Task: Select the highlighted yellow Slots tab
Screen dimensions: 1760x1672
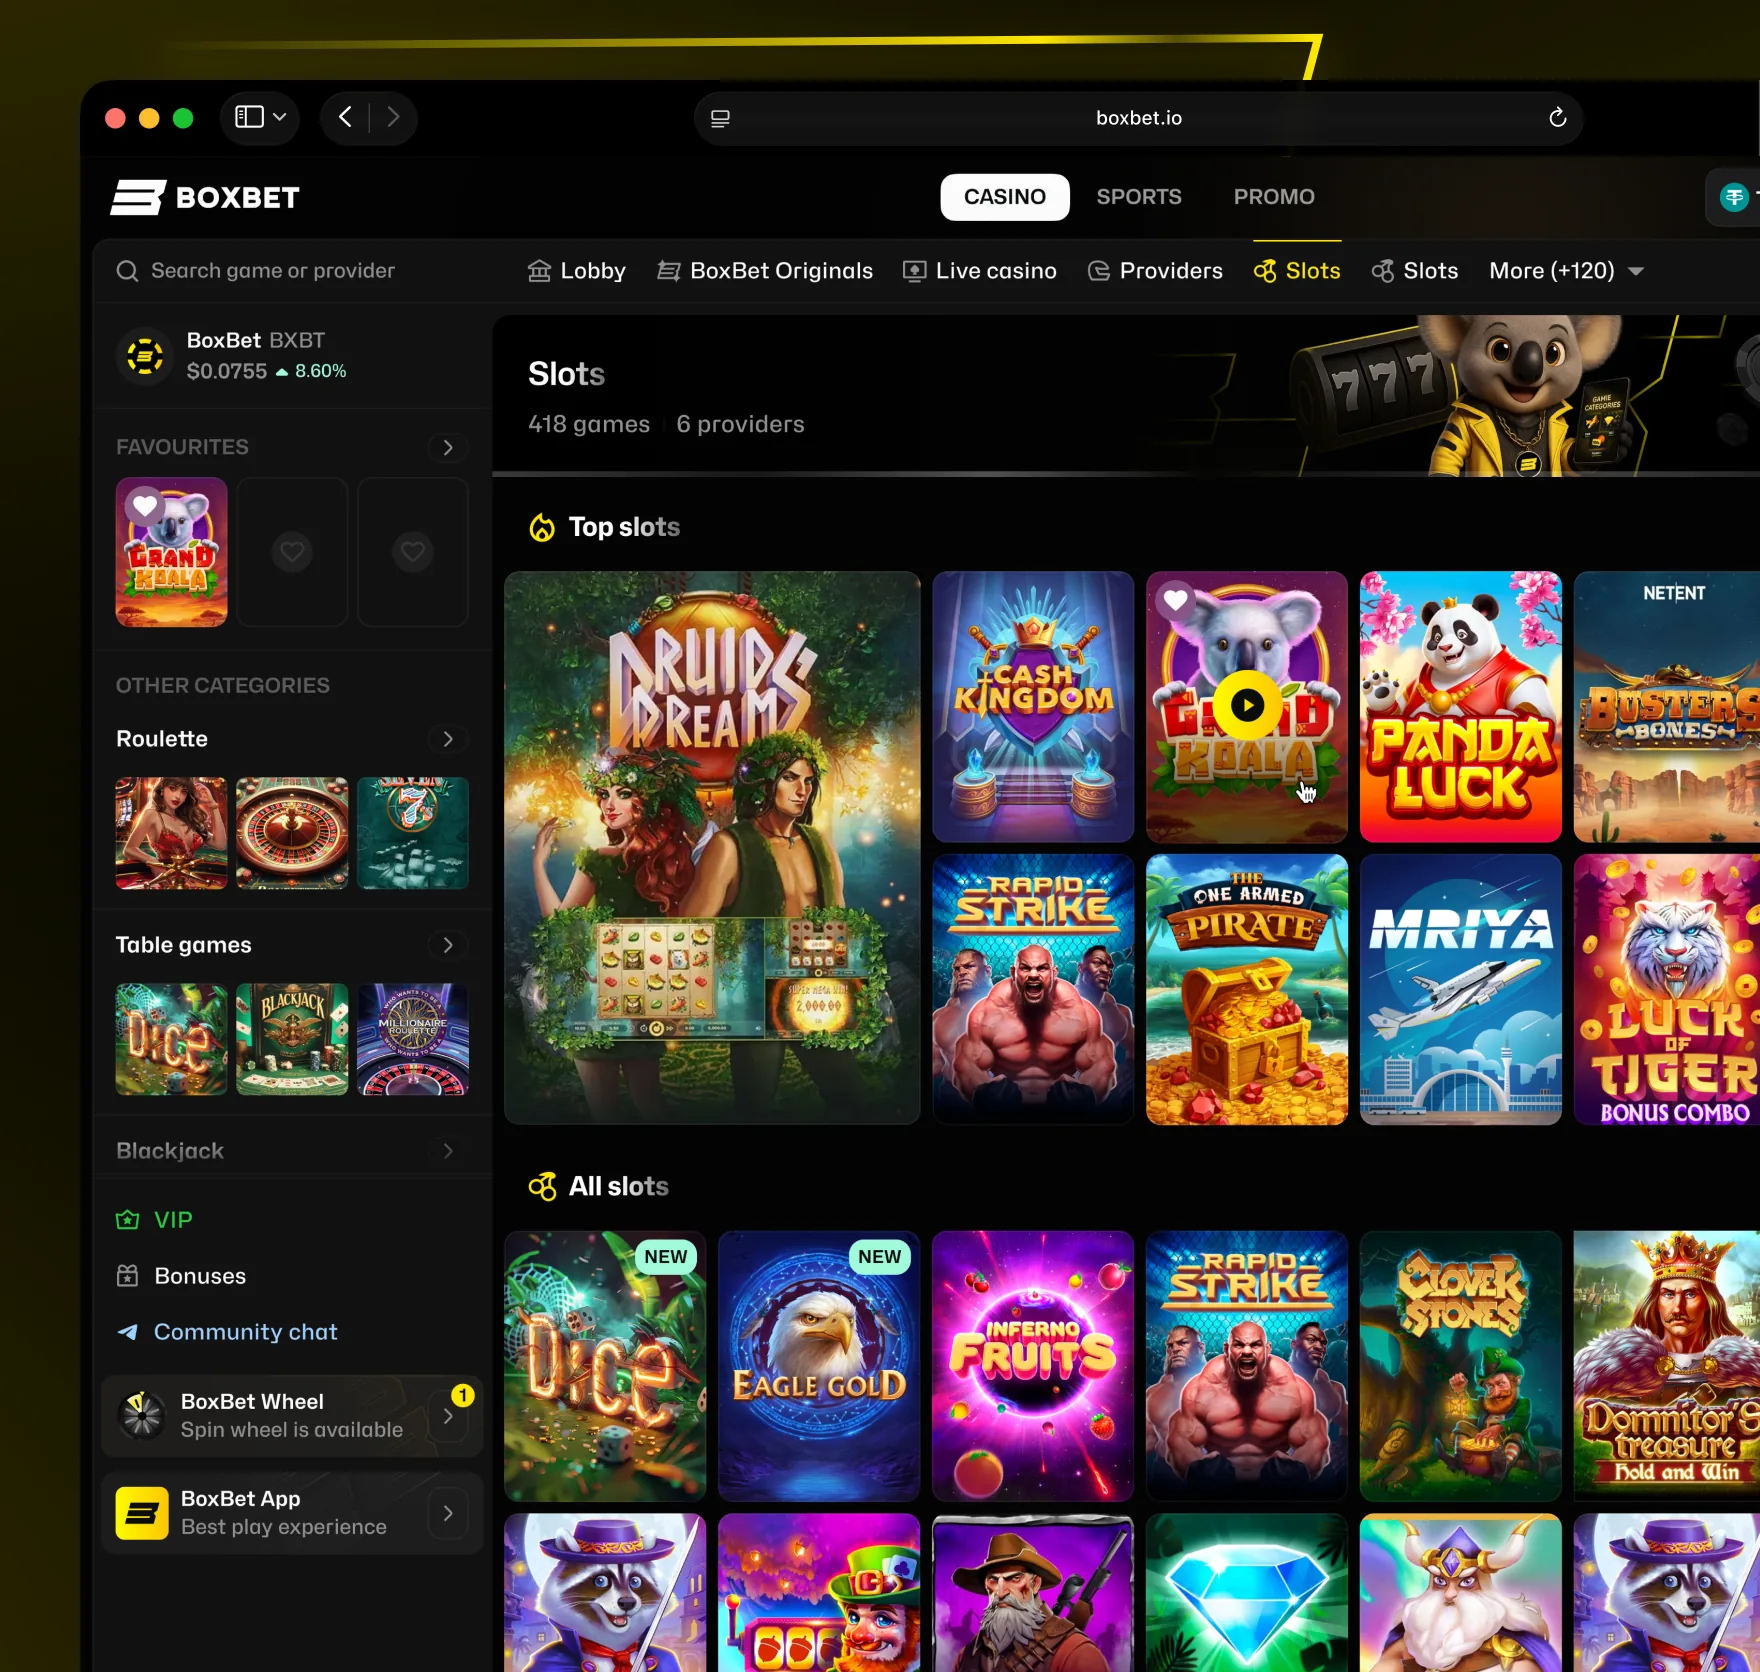Action: tap(1297, 271)
